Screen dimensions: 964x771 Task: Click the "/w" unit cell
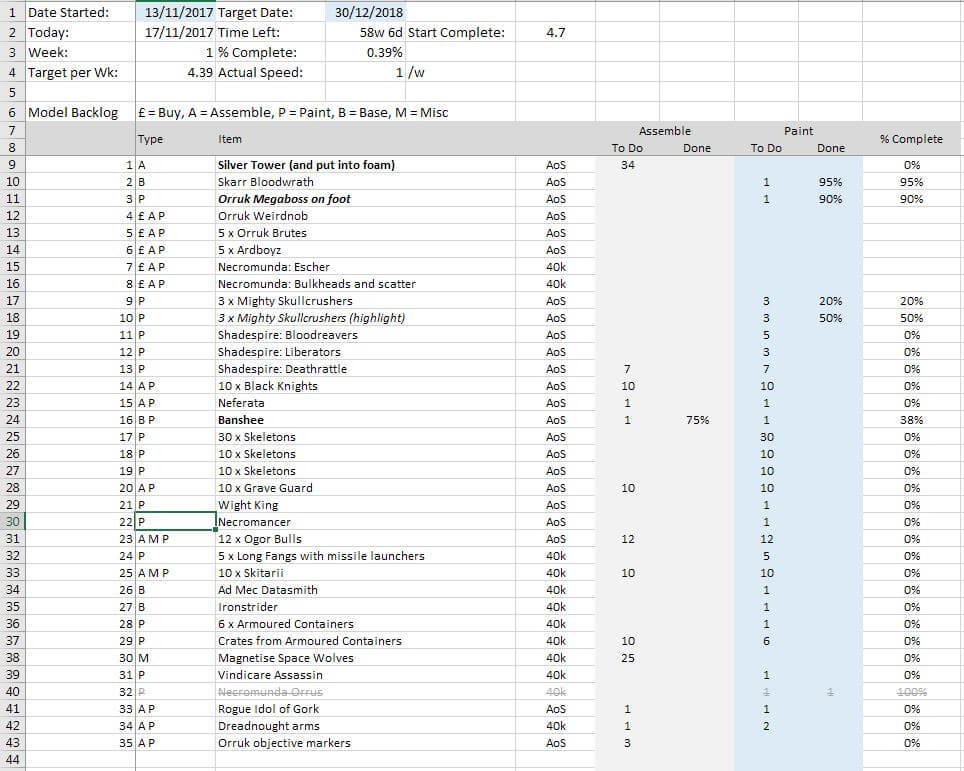[x=460, y=73]
